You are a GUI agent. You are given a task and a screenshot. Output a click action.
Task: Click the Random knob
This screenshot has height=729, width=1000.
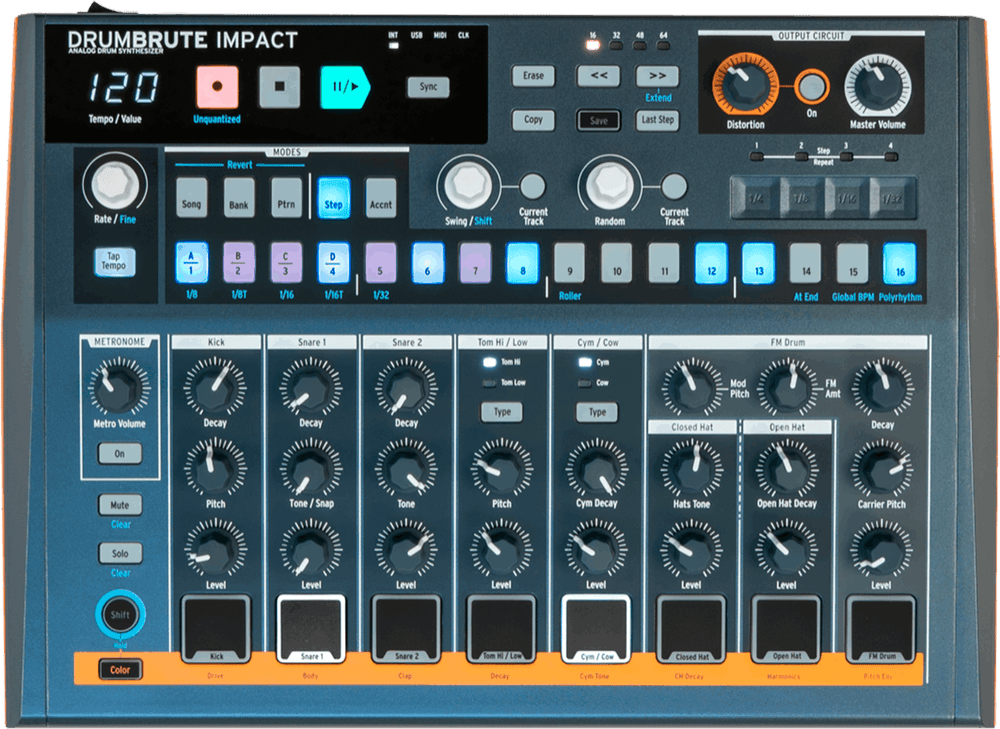610,185
